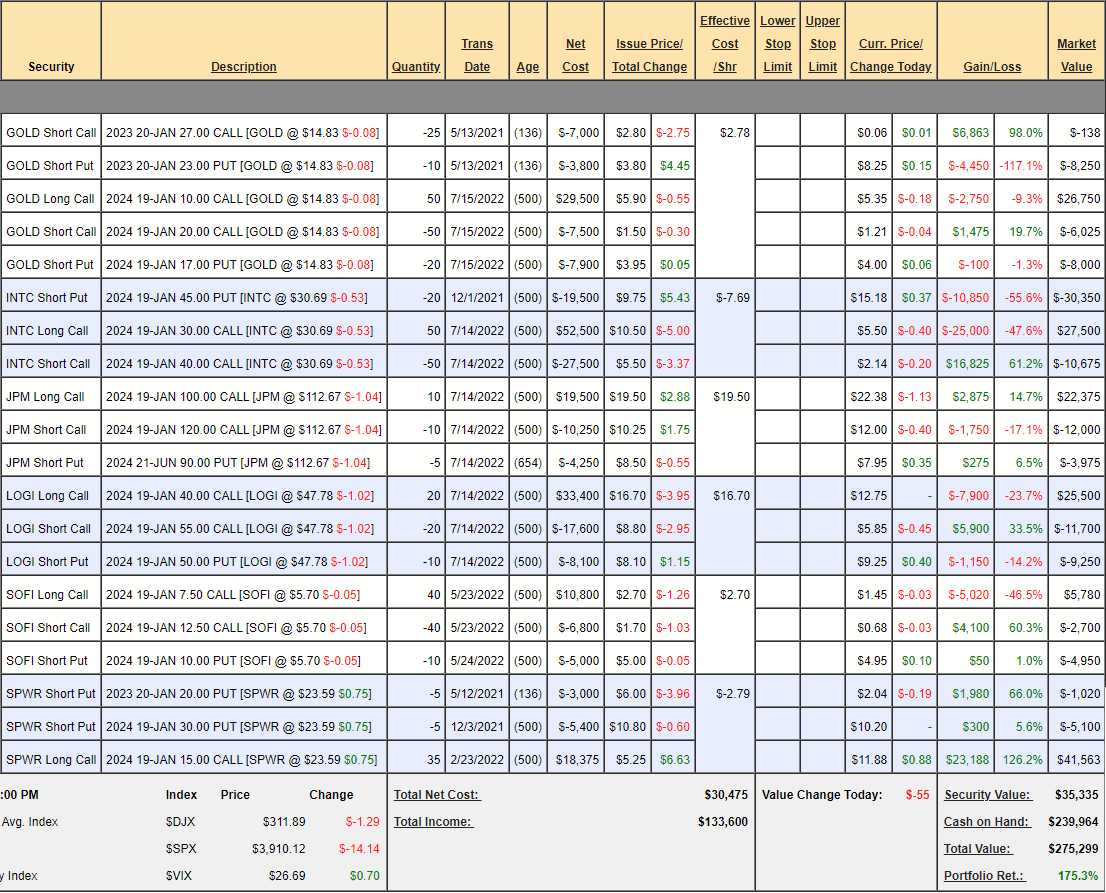The width and height of the screenshot is (1106, 893).
Task: Select the SPWR Long Call description cell
Action: [243, 760]
